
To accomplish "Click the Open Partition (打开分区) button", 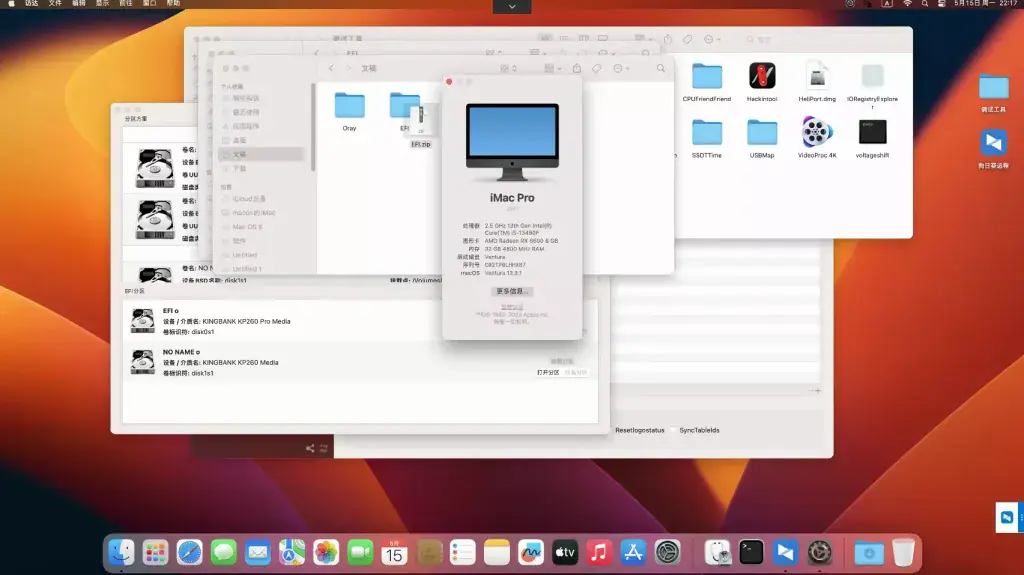I will coord(548,372).
